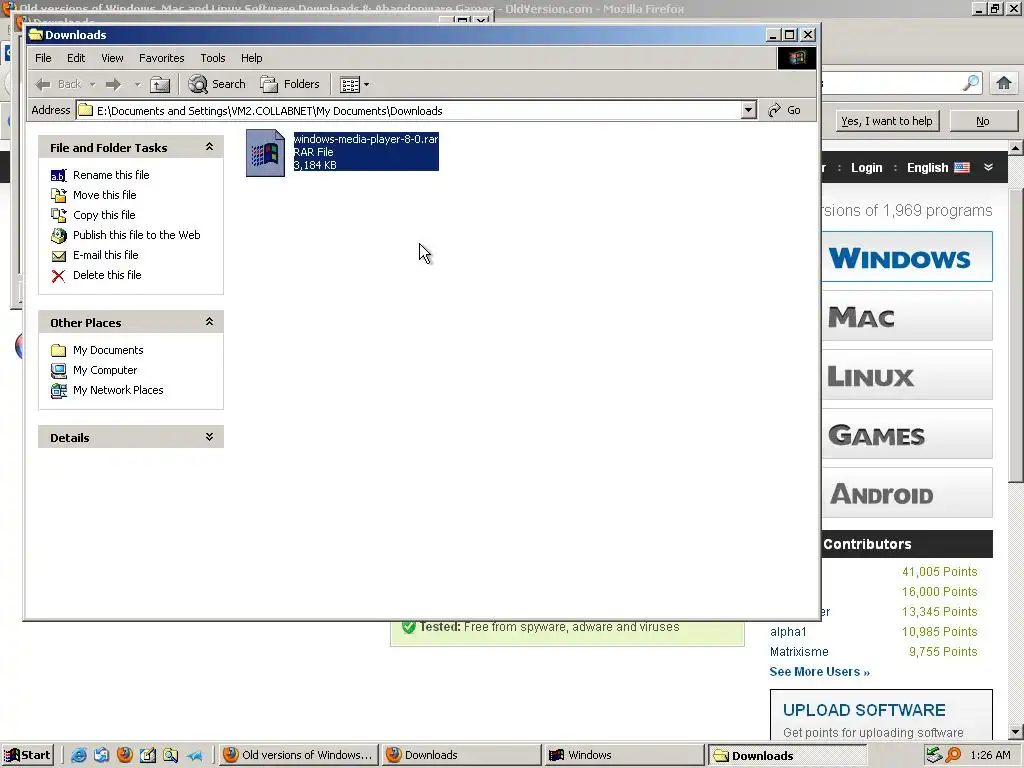Click the Start button
This screenshot has height=768, width=1024.
[27, 755]
